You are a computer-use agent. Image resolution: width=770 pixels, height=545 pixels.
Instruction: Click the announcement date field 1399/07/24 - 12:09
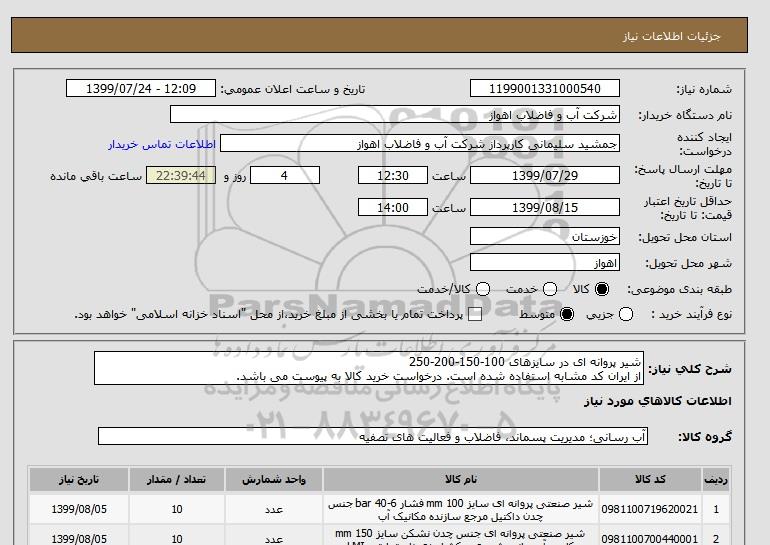141,88
